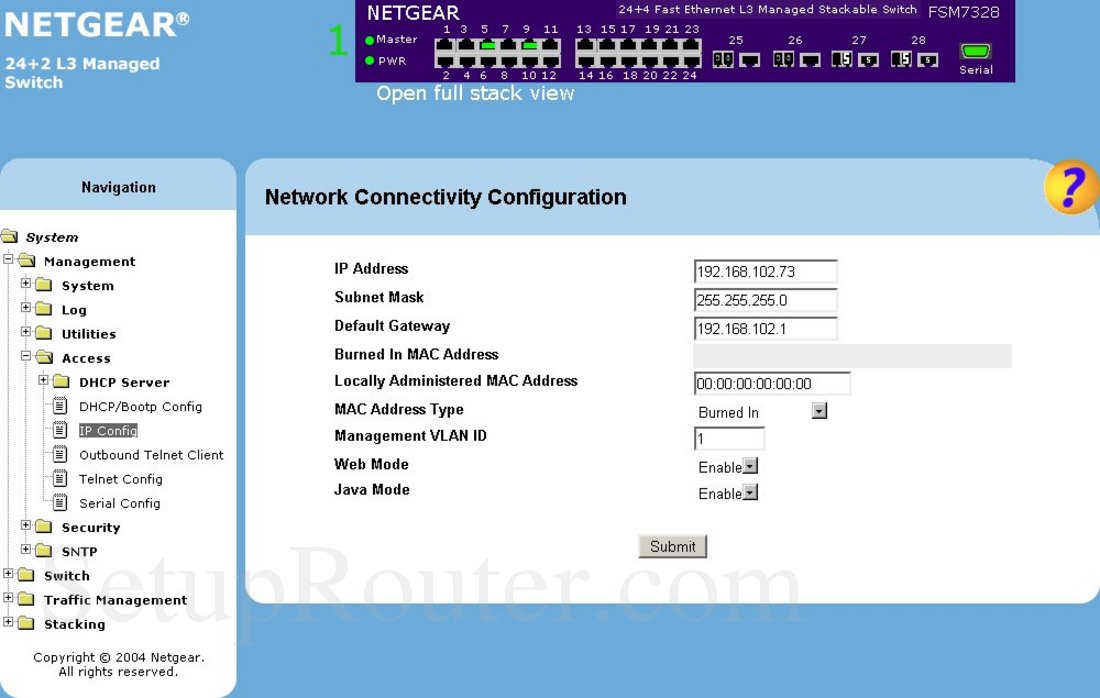This screenshot has width=1100, height=698.
Task: Open full stack view link
Action: coord(475,93)
